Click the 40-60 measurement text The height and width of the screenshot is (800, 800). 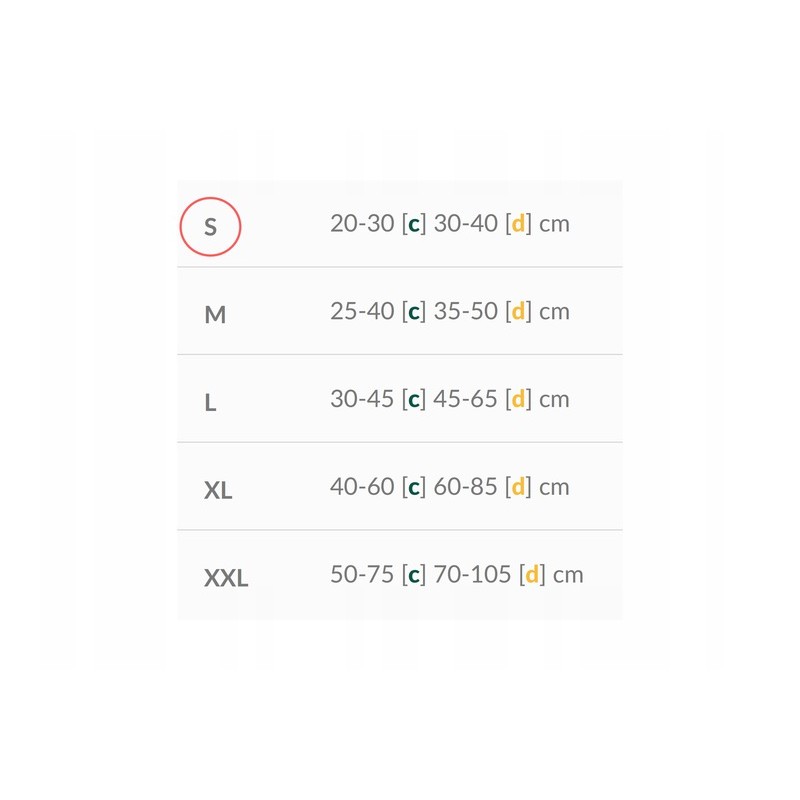[362, 487]
